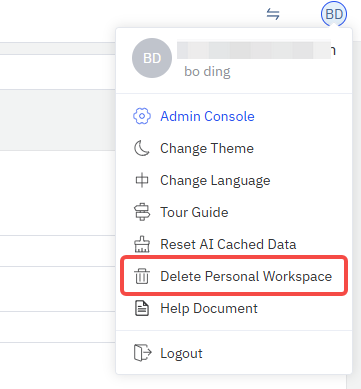Image resolution: width=361 pixels, height=389 pixels.
Task: Click the signpost Tour Guide icon
Action: click(x=142, y=212)
